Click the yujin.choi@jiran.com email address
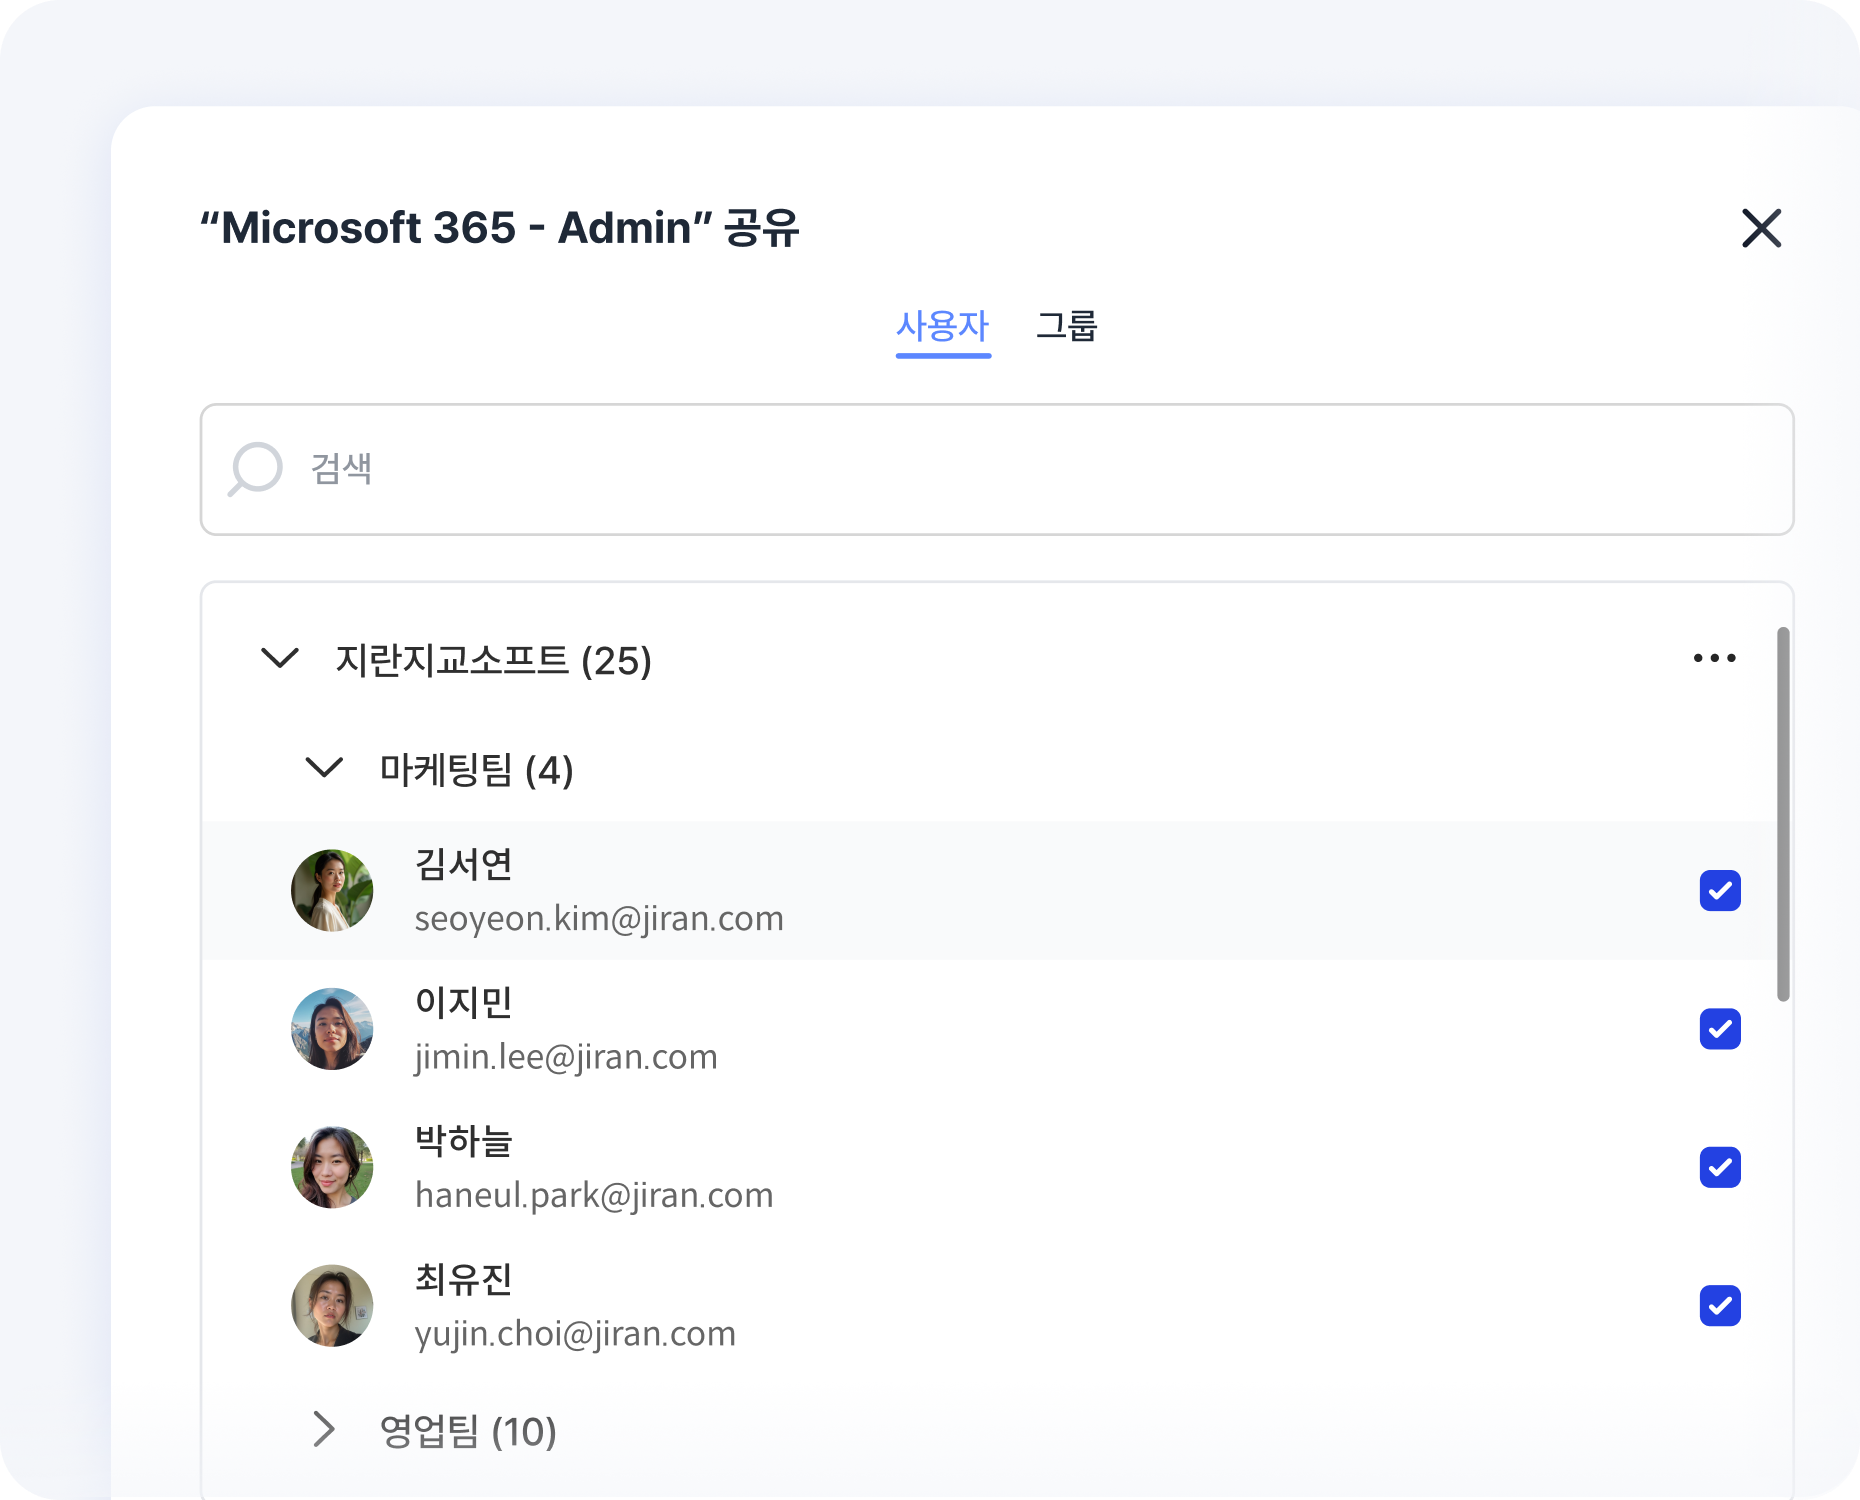Screen dimensions: 1860x1500 tap(575, 1334)
